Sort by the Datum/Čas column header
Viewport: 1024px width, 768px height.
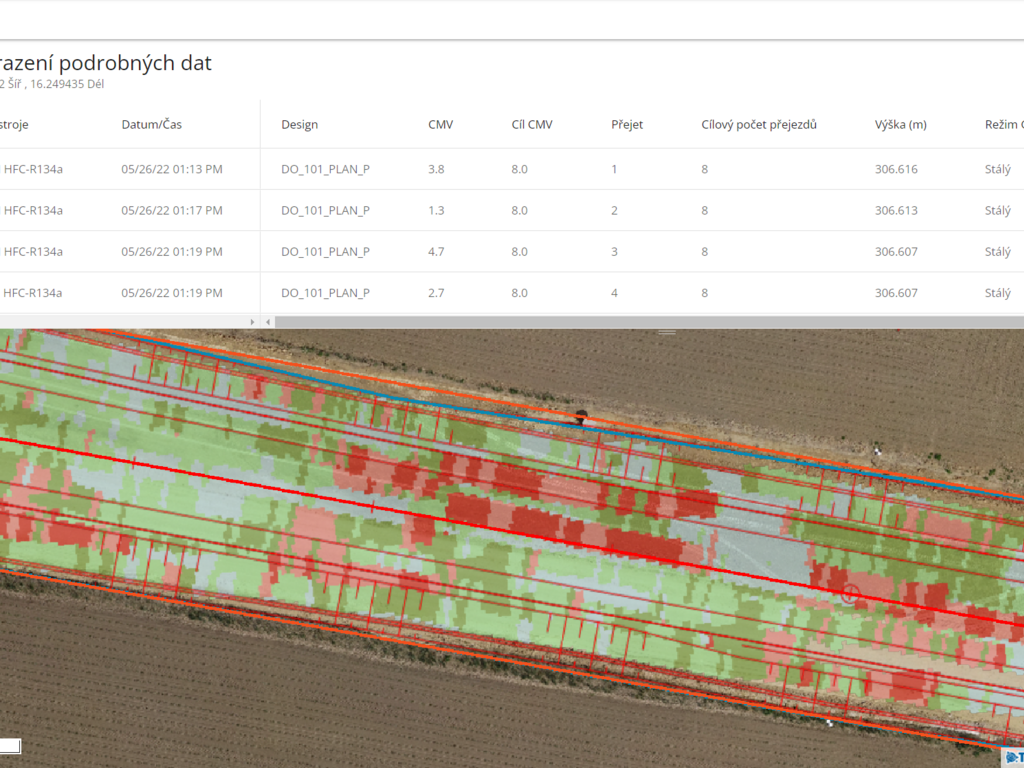click(x=151, y=125)
